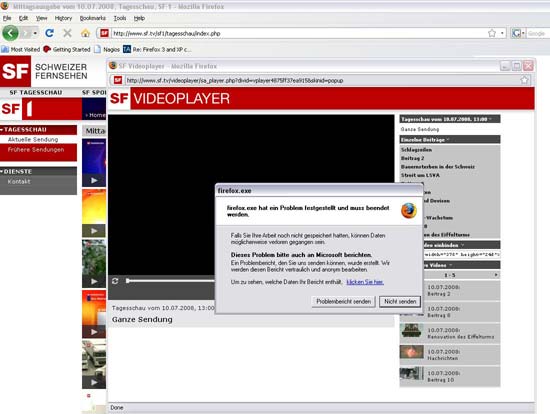Screen dimensions: 550x414
Task: Play the orange weather map thumbnail
Action: [94, 213]
